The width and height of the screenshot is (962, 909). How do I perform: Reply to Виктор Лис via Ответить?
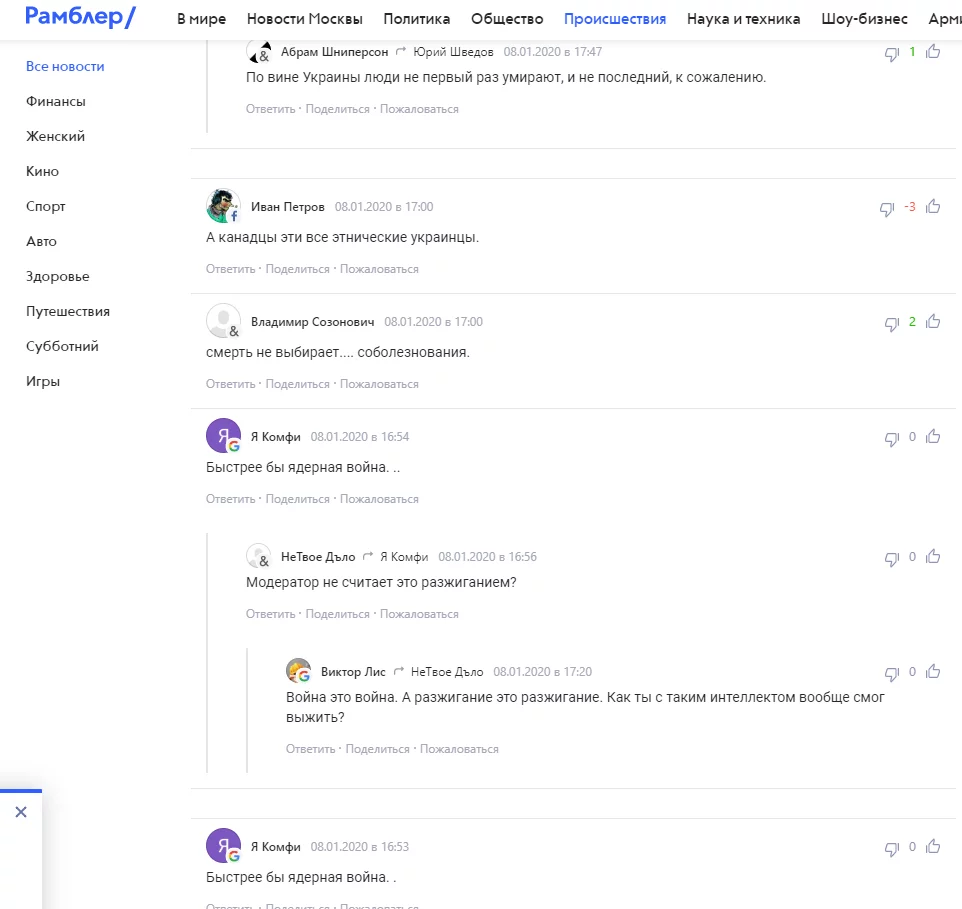310,749
